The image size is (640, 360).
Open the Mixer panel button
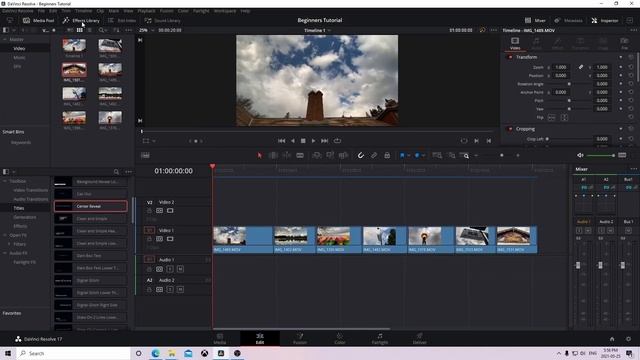click(535, 20)
